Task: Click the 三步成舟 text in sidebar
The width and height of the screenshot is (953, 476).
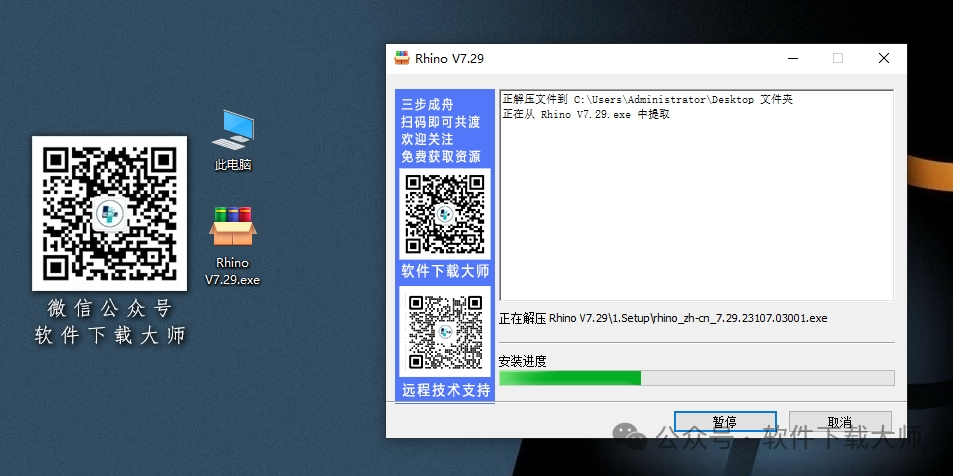Action: pos(427,105)
